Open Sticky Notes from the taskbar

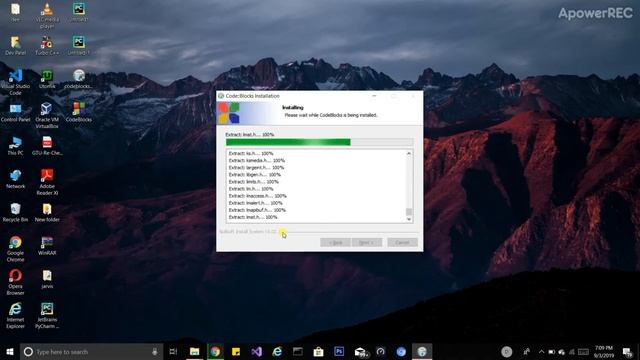point(236,351)
